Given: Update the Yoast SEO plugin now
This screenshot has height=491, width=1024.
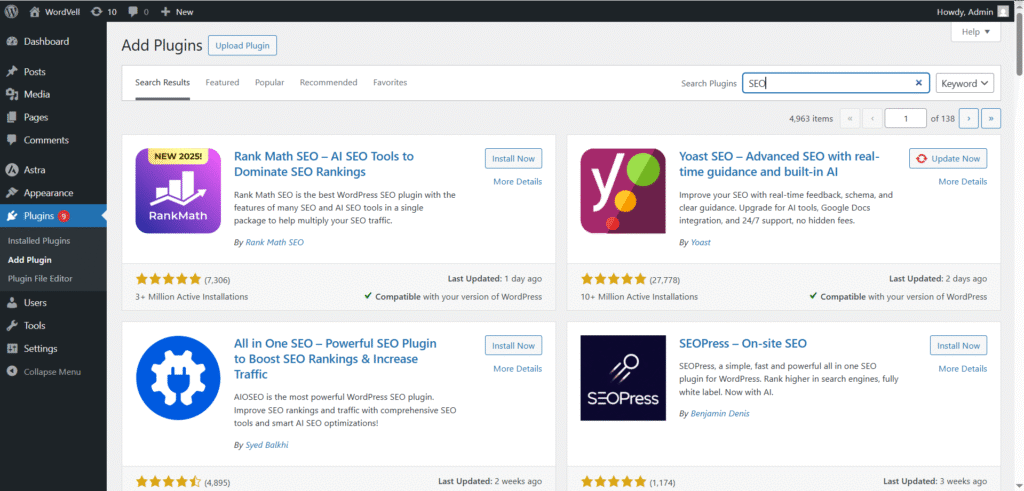Looking at the screenshot, I should coord(948,159).
